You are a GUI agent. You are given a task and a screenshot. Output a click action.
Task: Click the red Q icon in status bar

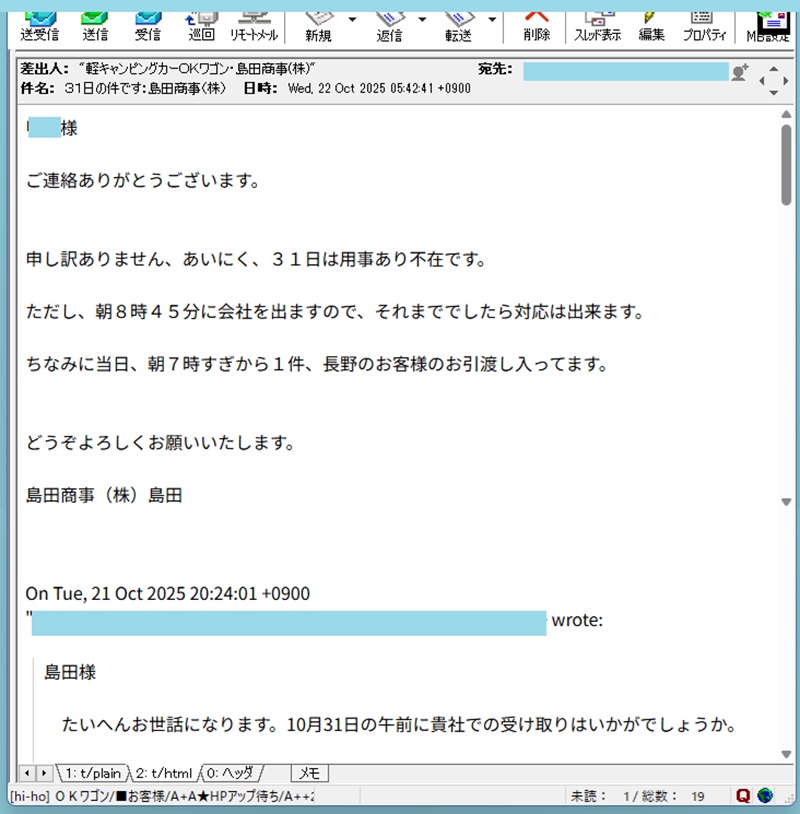743,796
